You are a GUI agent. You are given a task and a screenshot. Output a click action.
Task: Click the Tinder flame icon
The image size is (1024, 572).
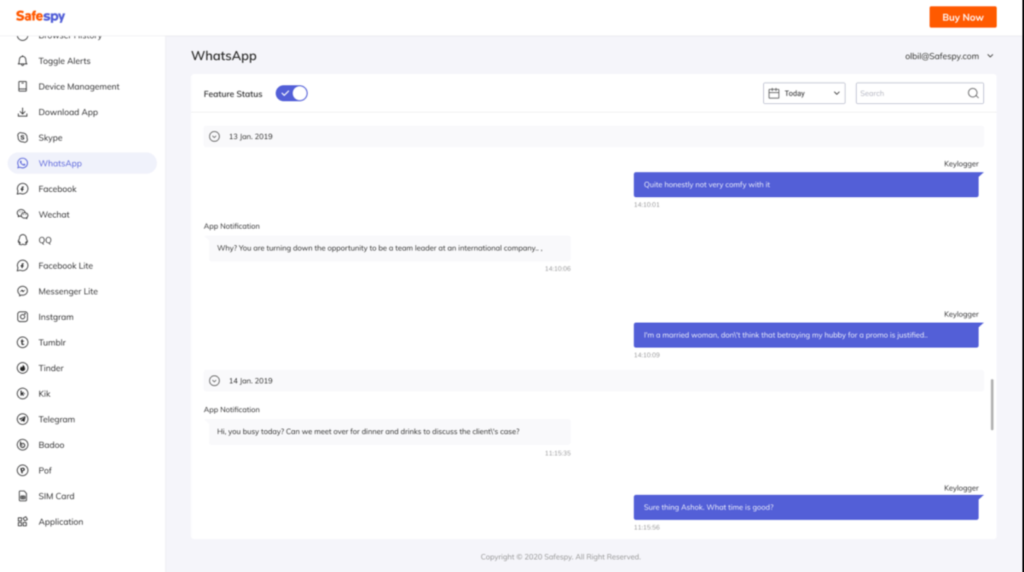[x=22, y=368]
